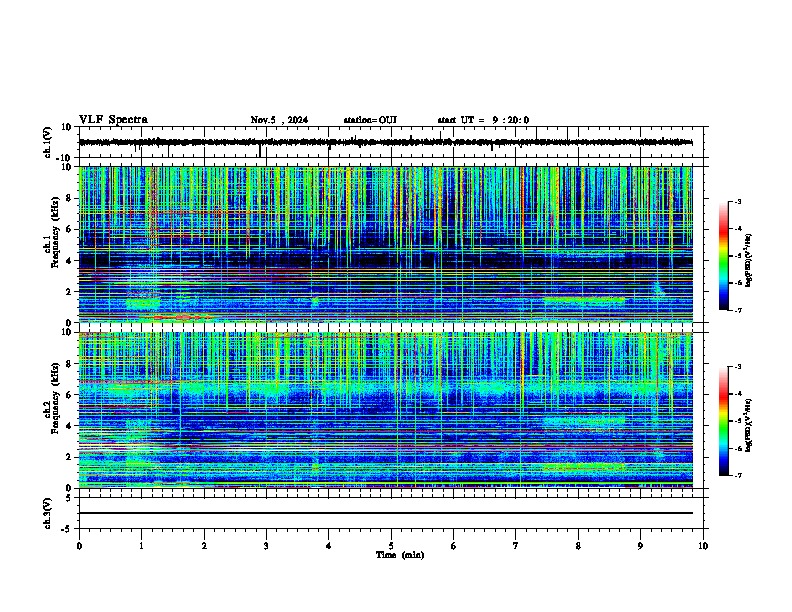Click the "8" label on the time axis

578,546
